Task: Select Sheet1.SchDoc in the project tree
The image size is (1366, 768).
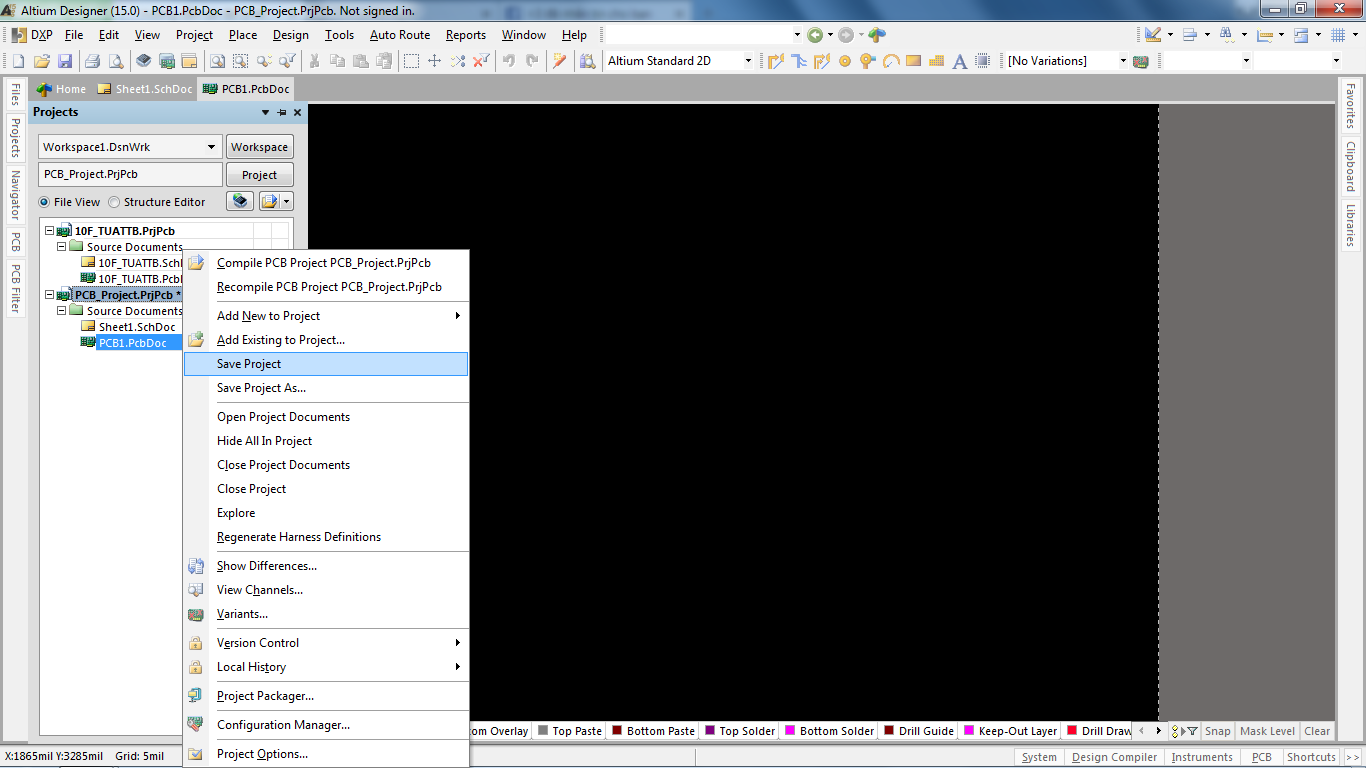Action: [x=137, y=327]
